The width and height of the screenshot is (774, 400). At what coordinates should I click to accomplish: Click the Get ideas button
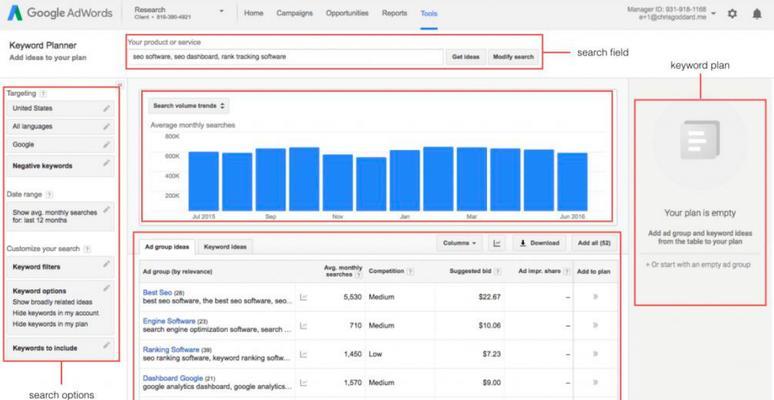tap(466, 57)
